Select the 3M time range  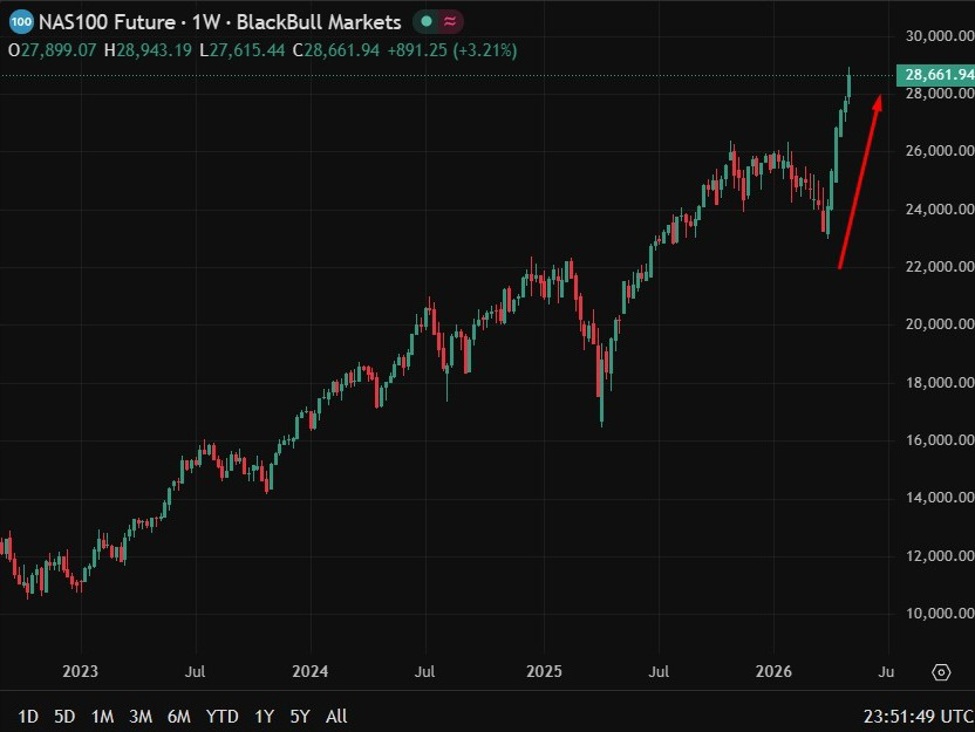[141, 716]
